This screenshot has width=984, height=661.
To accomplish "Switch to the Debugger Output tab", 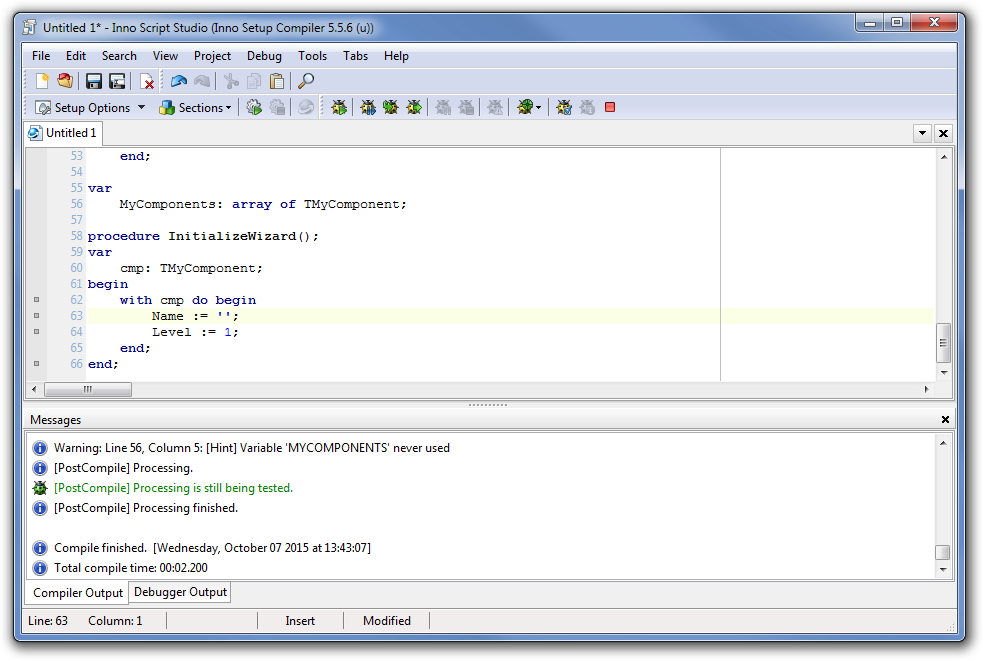I will coord(180,592).
